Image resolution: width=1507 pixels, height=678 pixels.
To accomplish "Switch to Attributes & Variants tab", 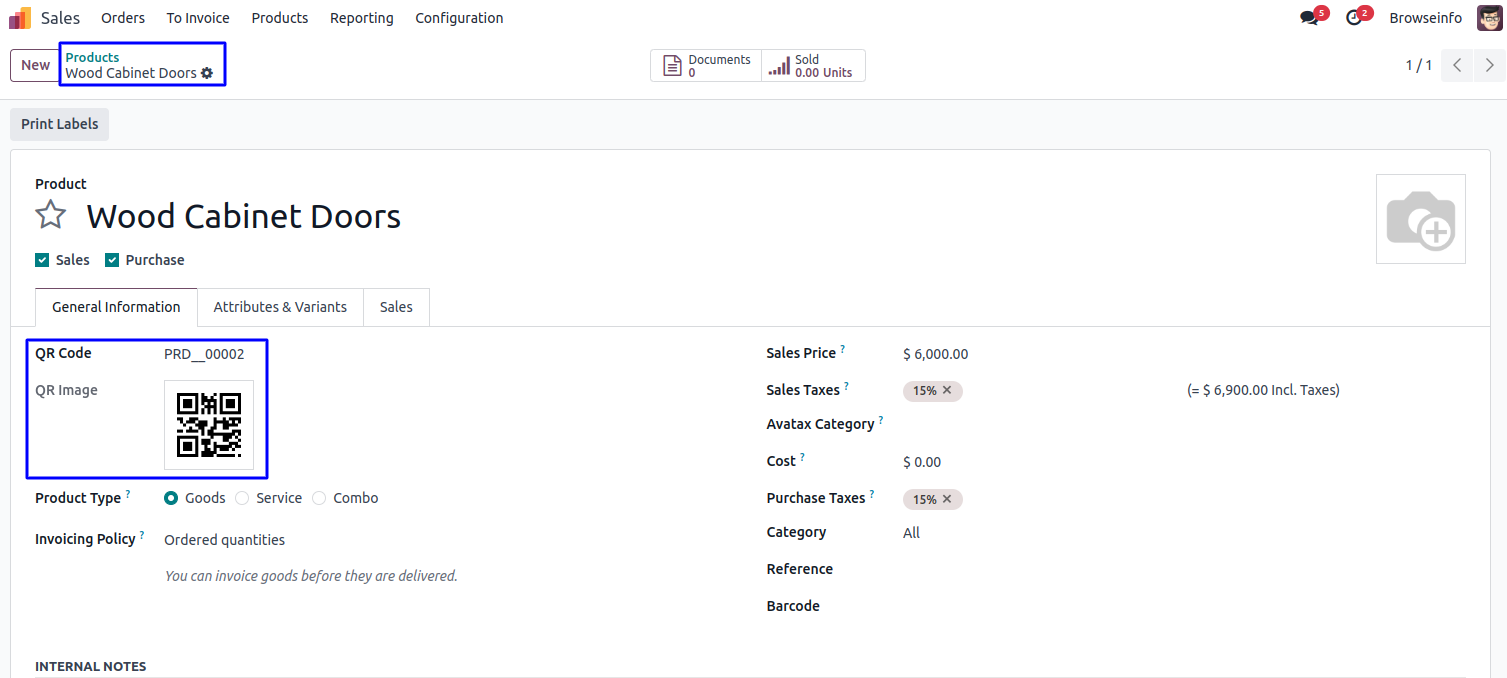I will [x=280, y=307].
